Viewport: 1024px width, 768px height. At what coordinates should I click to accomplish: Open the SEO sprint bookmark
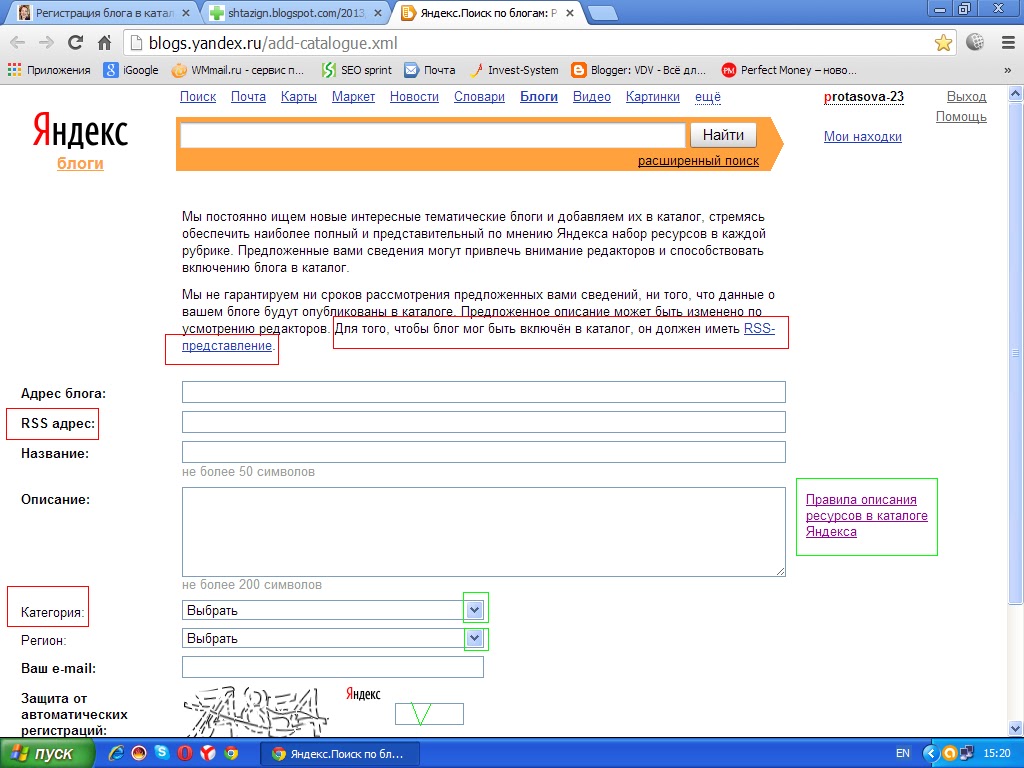click(x=357, y=70)
